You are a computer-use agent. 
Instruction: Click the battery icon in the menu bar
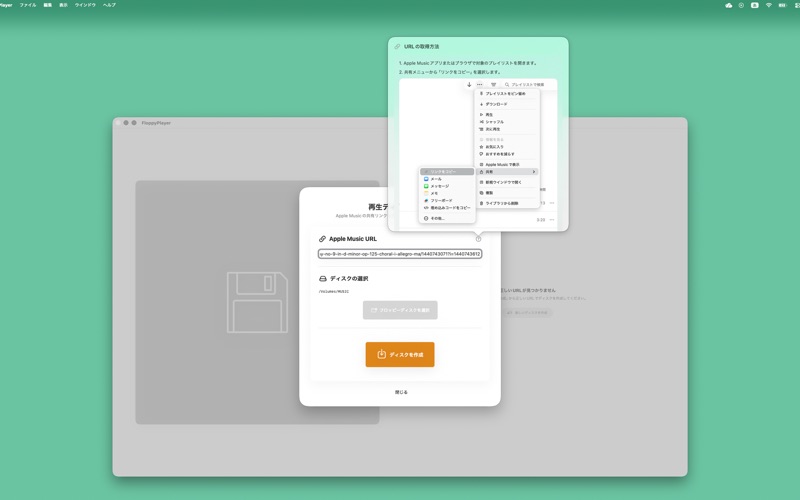click(x=782, y=5)
